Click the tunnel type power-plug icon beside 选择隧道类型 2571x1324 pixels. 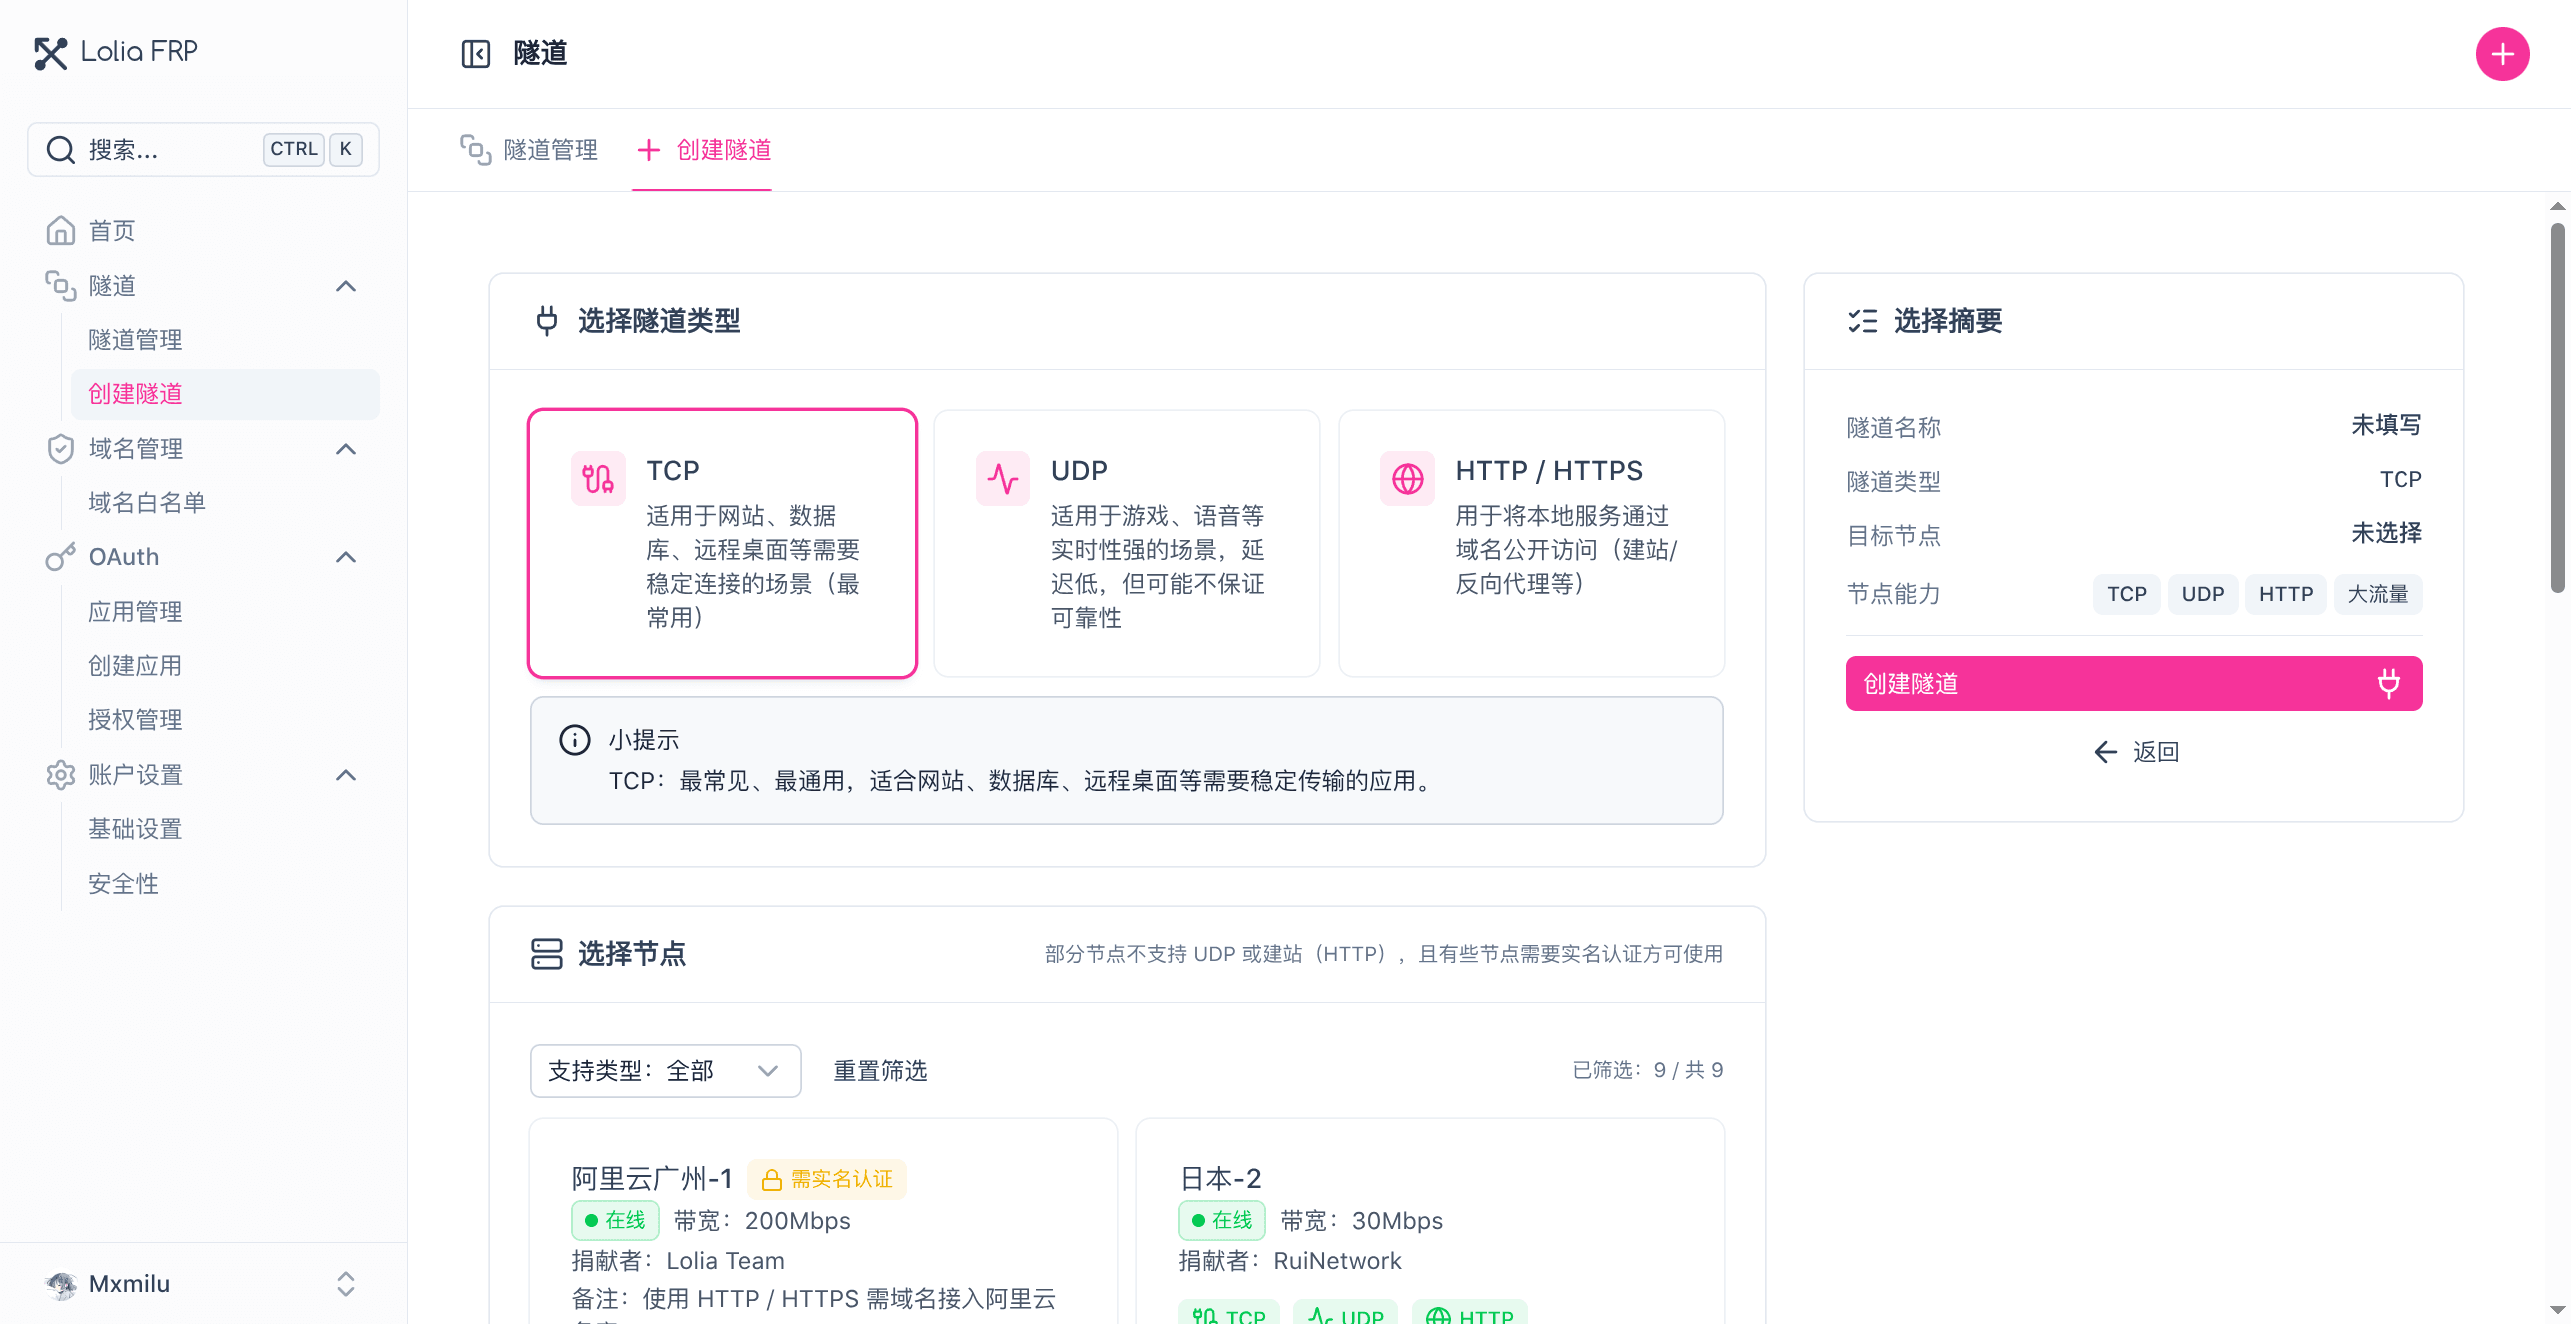coord(547,320)
